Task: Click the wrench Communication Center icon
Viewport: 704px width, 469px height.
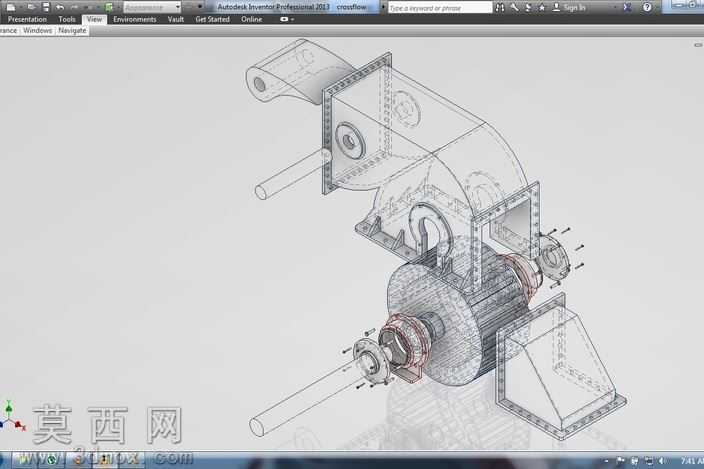Action: point(515,7)
